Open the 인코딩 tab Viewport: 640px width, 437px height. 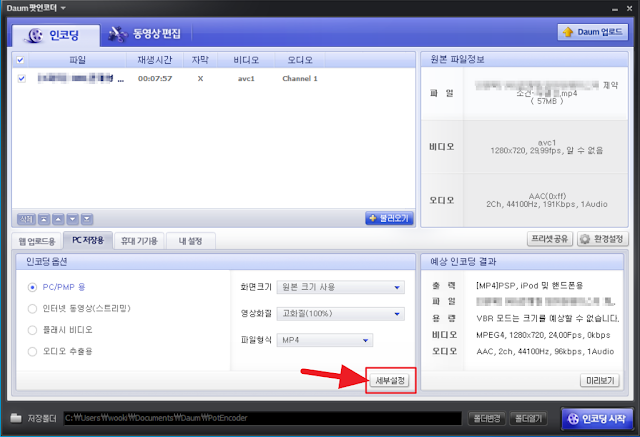tap(56, 35)
